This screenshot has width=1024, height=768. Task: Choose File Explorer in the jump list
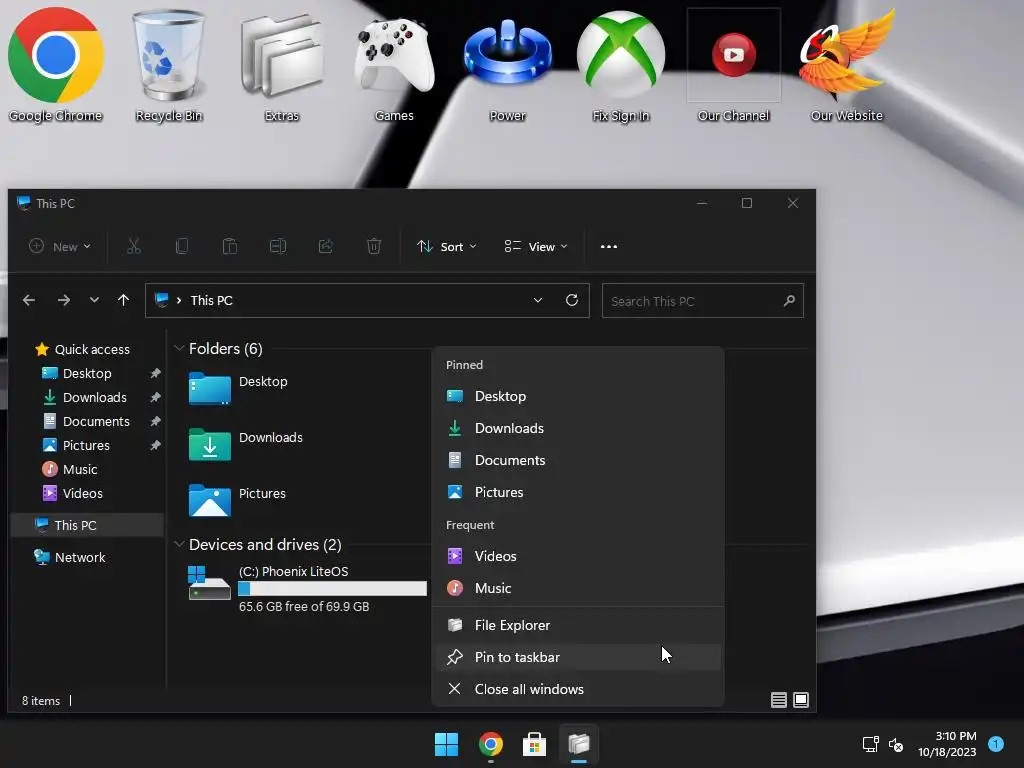(578, 626)
